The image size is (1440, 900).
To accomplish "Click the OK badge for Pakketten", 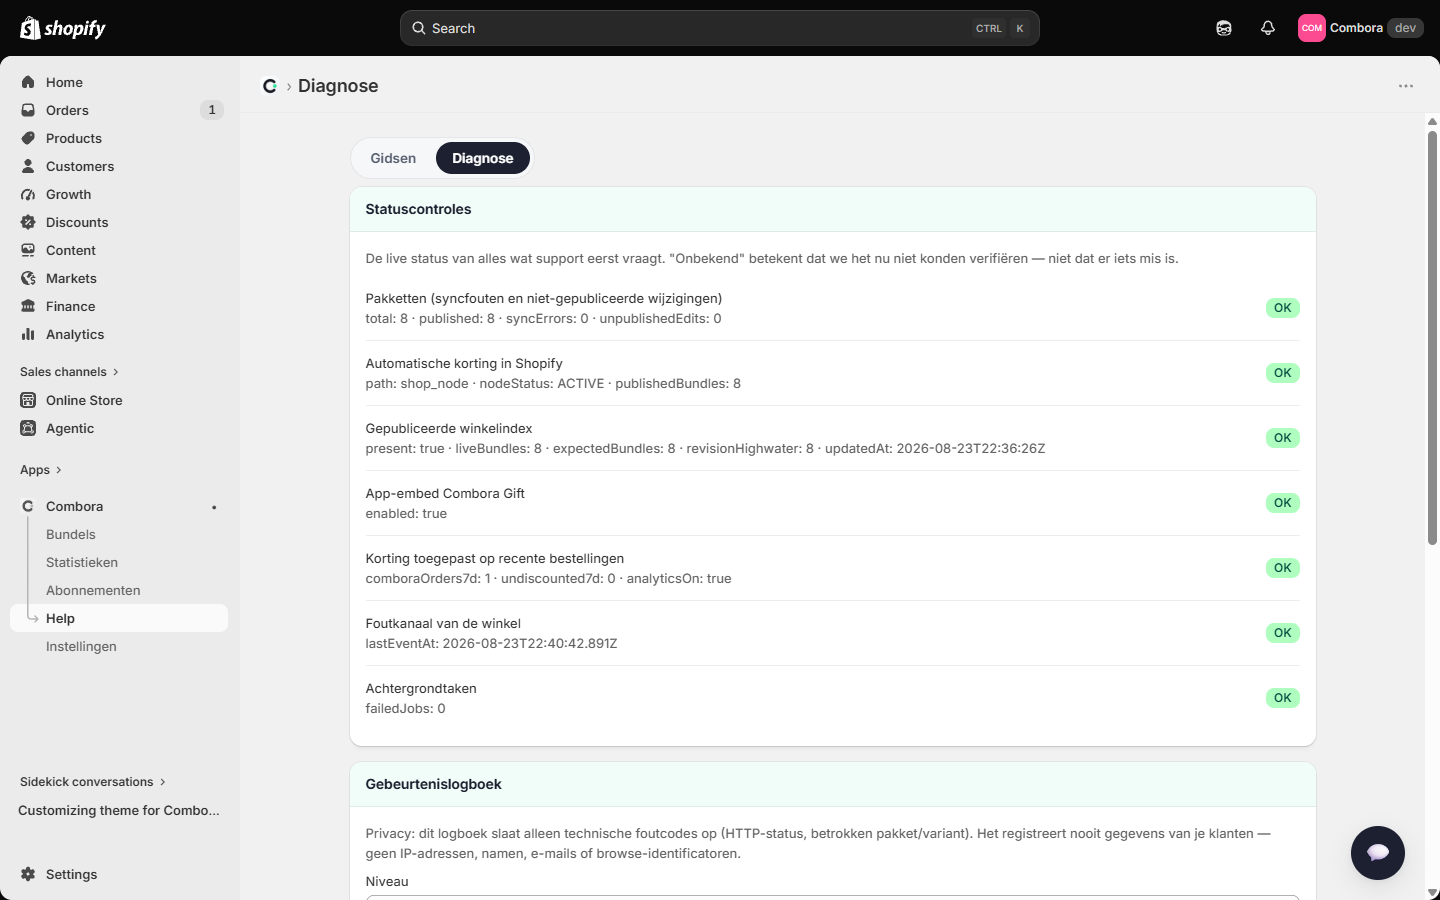I will (1283, 308).
